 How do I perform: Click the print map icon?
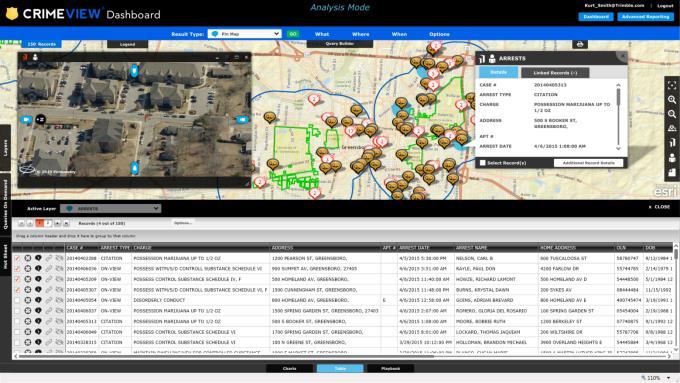pos(580,44)
